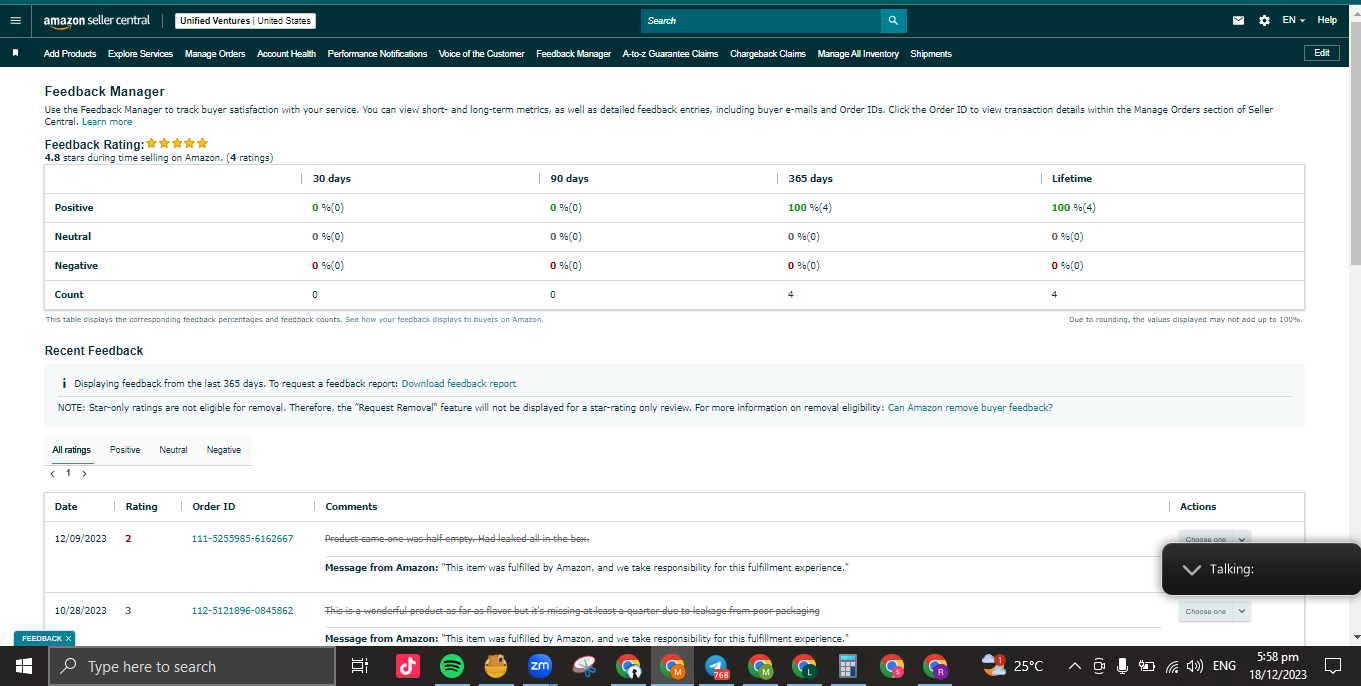The height and width of the screenshot is (686, 1361).
Task: Open the mail messages icon
Action: pyautogui.click(x=1239, y=20)
